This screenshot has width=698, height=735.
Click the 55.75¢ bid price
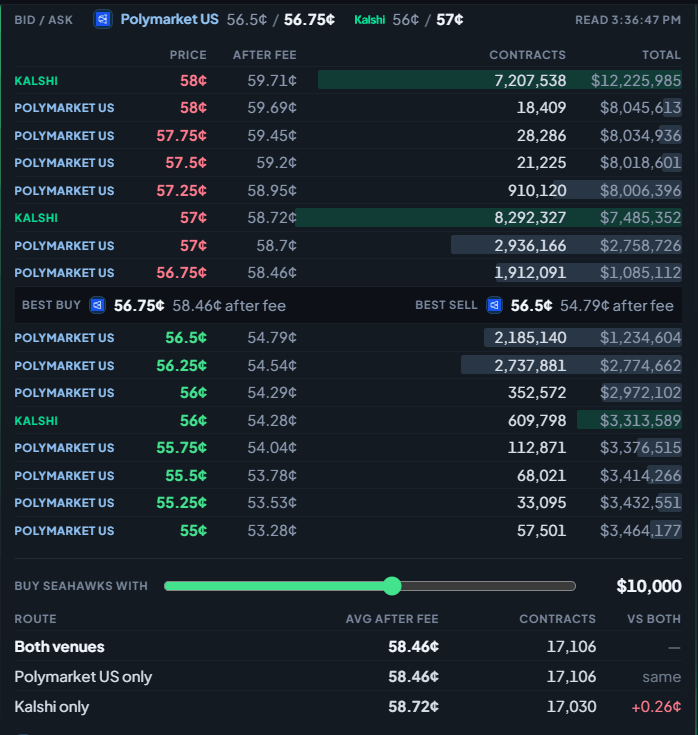[x=181, y=448]
